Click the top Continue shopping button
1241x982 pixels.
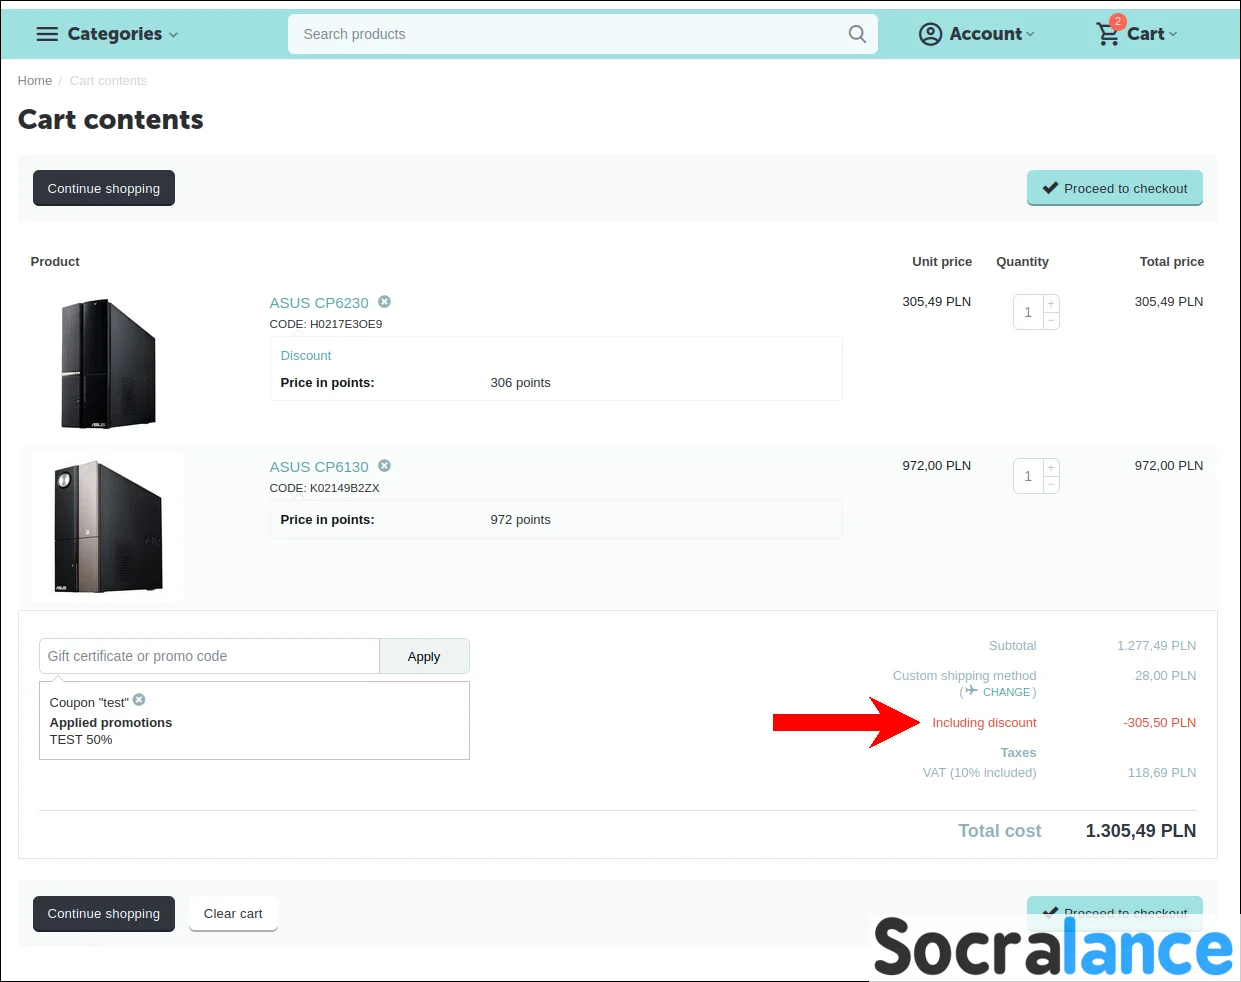point(104,188)
